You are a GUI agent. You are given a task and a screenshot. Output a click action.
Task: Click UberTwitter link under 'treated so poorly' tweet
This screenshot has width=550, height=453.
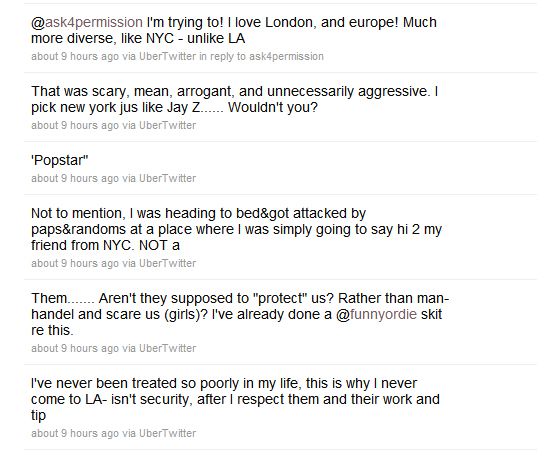pos(168,433)
